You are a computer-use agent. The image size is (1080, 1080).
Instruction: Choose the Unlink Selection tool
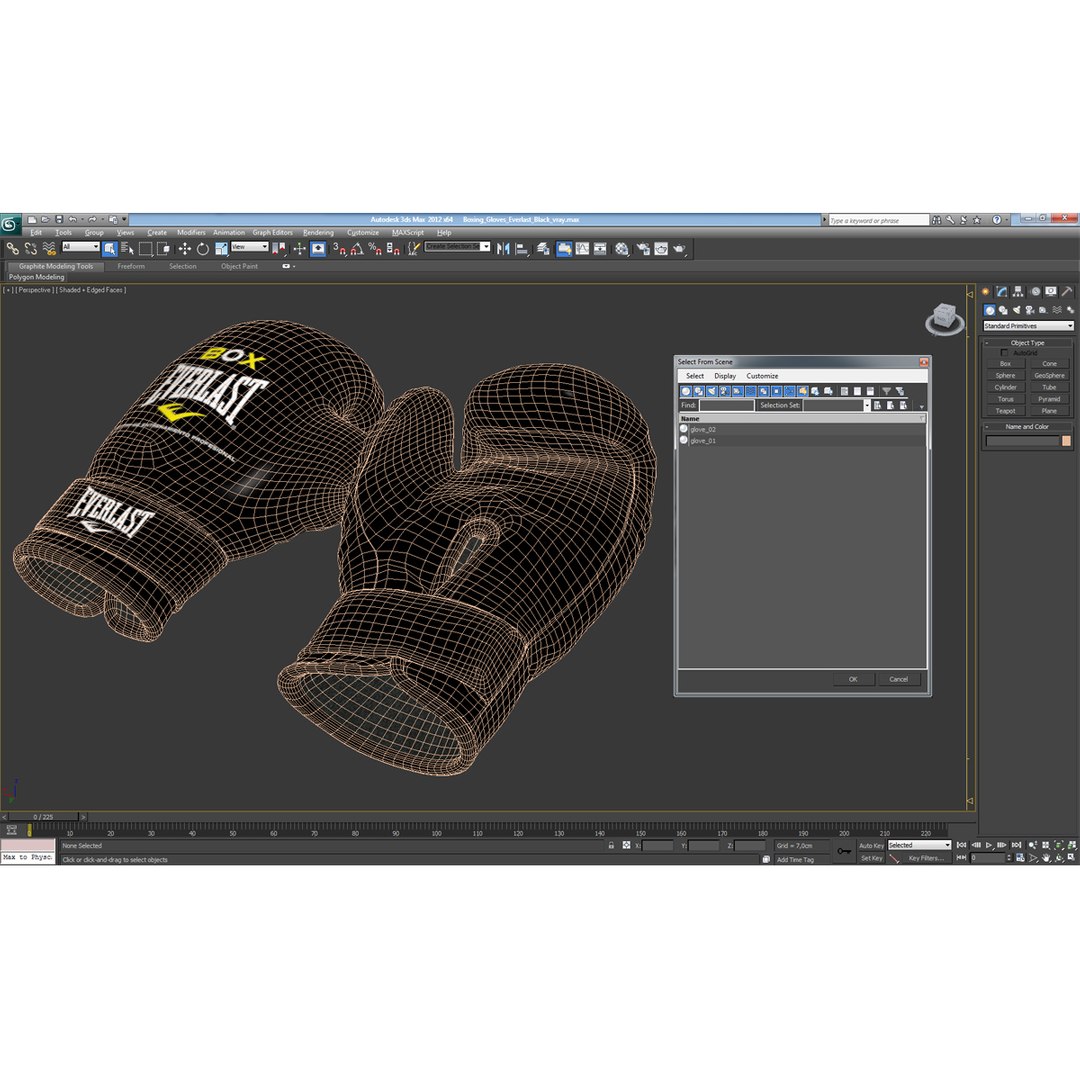(x=30, y=249)
